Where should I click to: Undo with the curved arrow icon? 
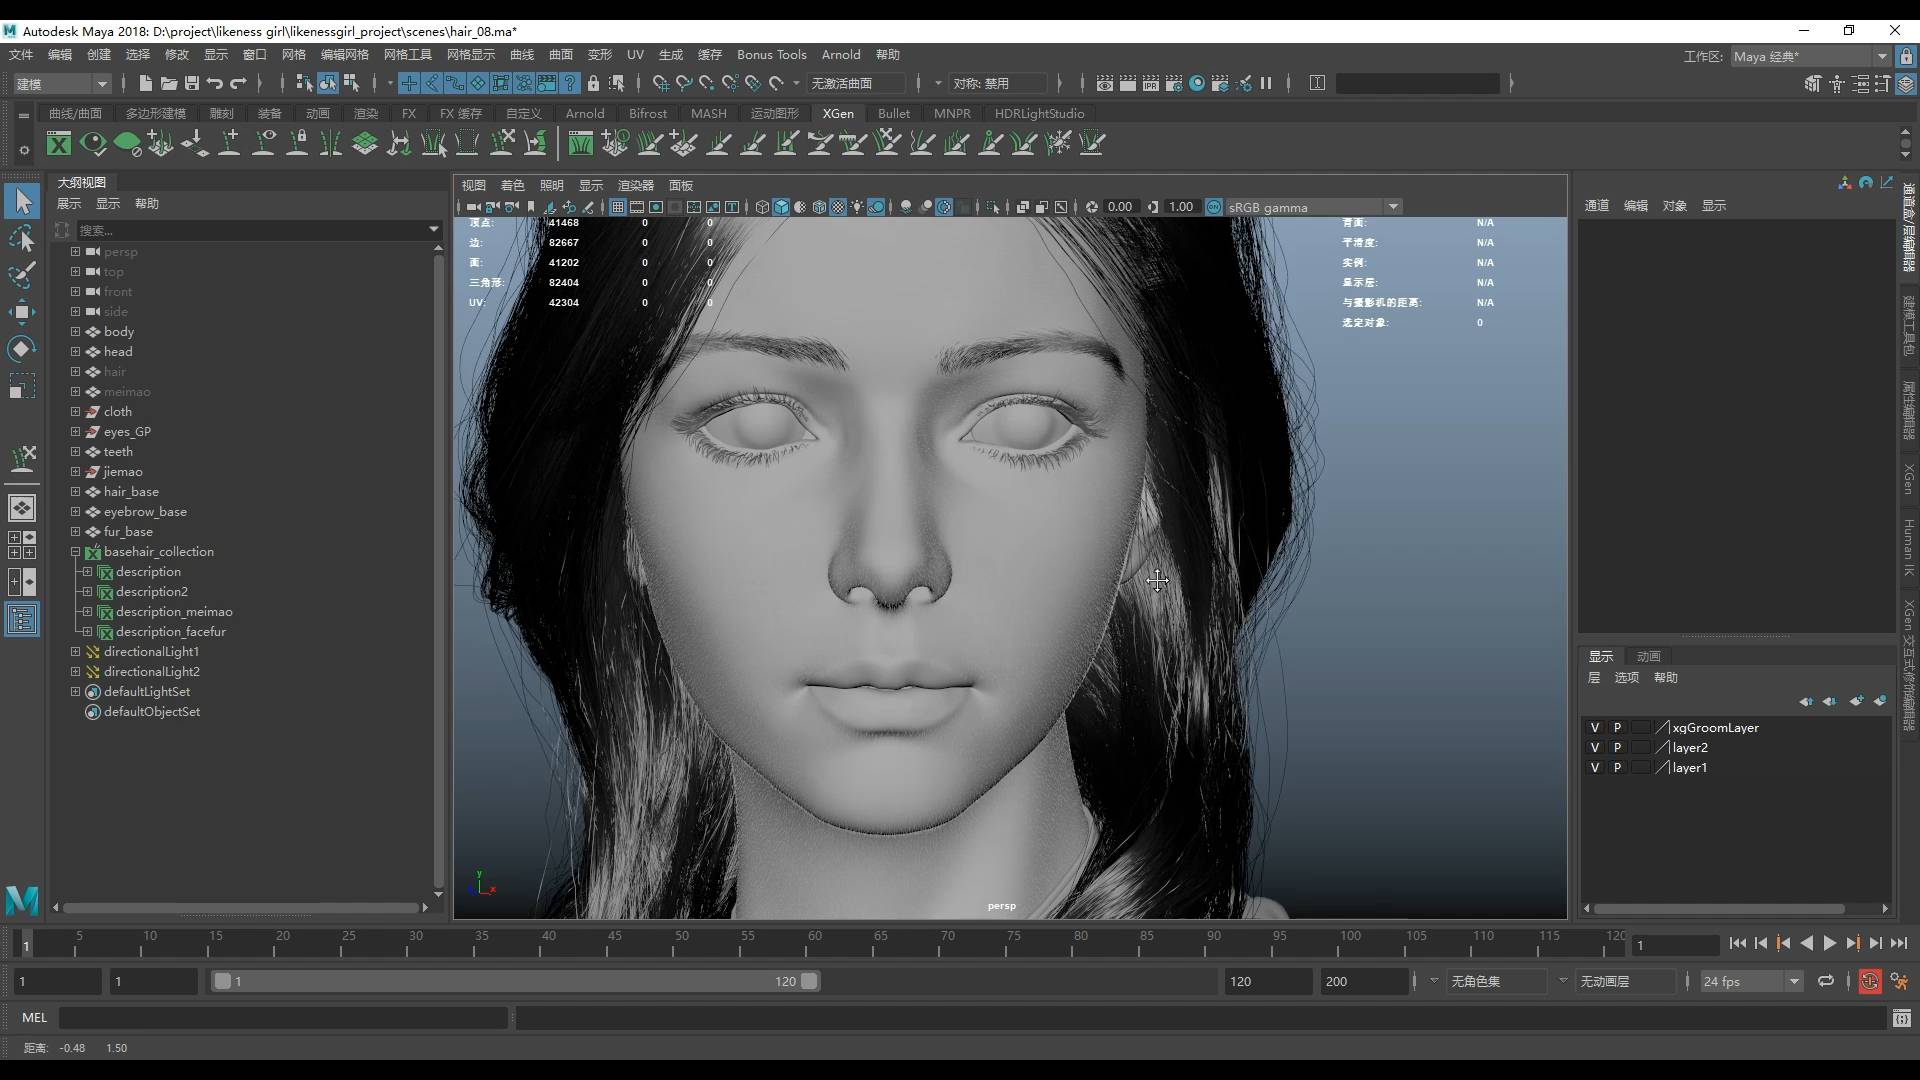tap(214, 83)
